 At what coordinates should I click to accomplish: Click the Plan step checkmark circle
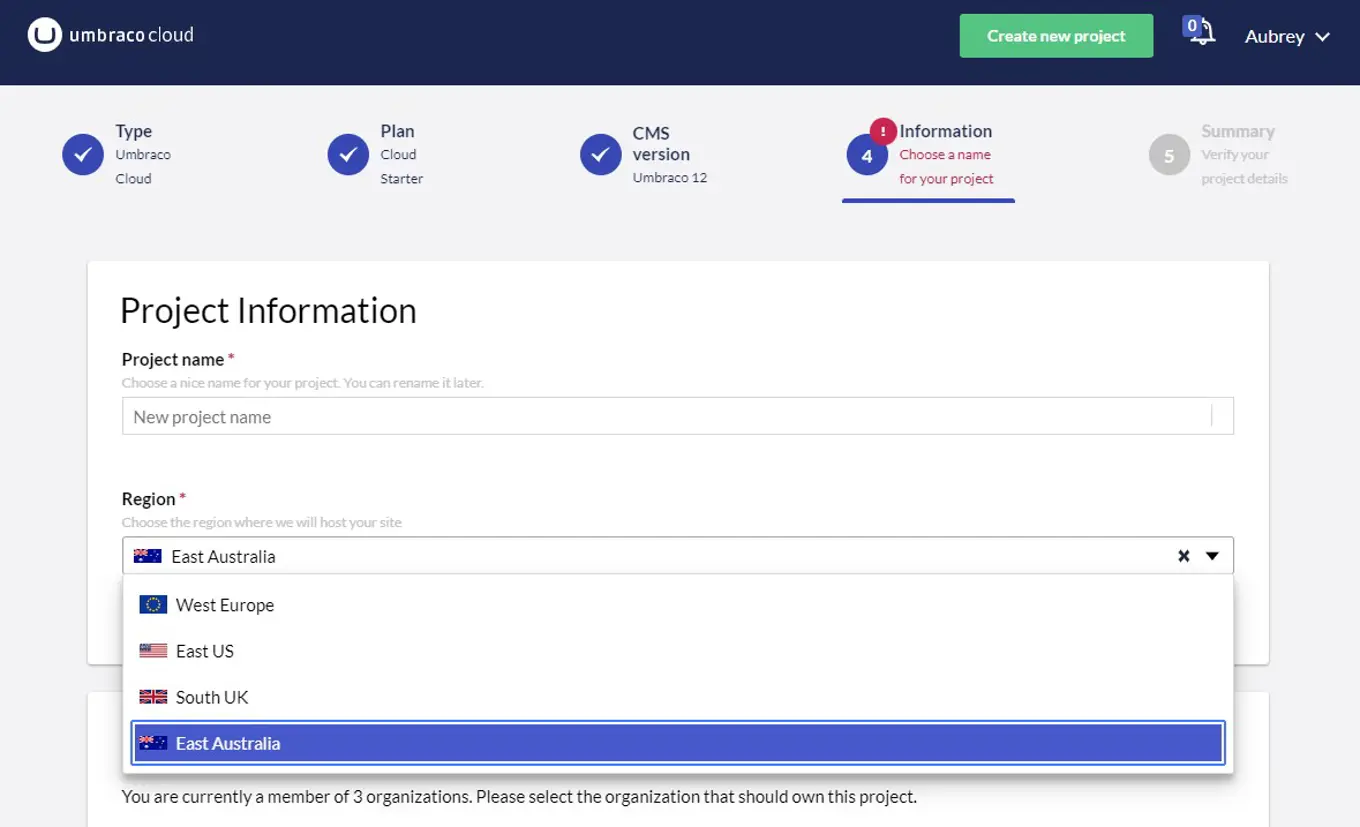point(348,155)
